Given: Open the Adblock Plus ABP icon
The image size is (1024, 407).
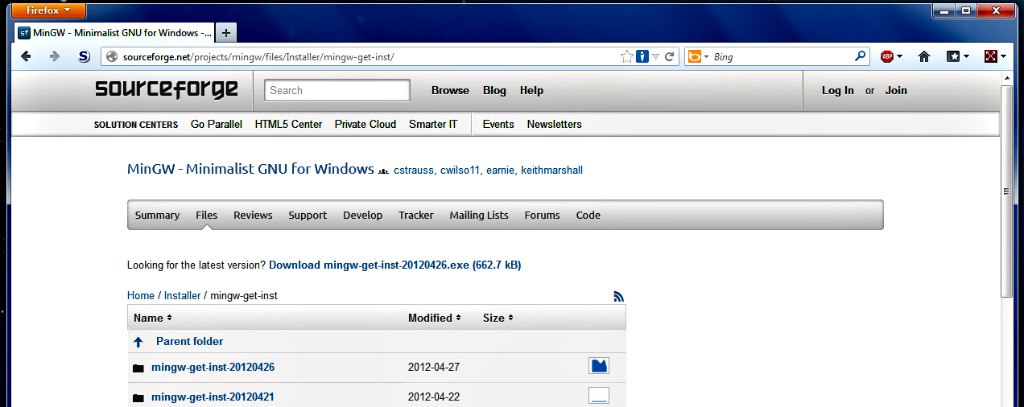Looking at the screenshot, I should coord(887,57).
